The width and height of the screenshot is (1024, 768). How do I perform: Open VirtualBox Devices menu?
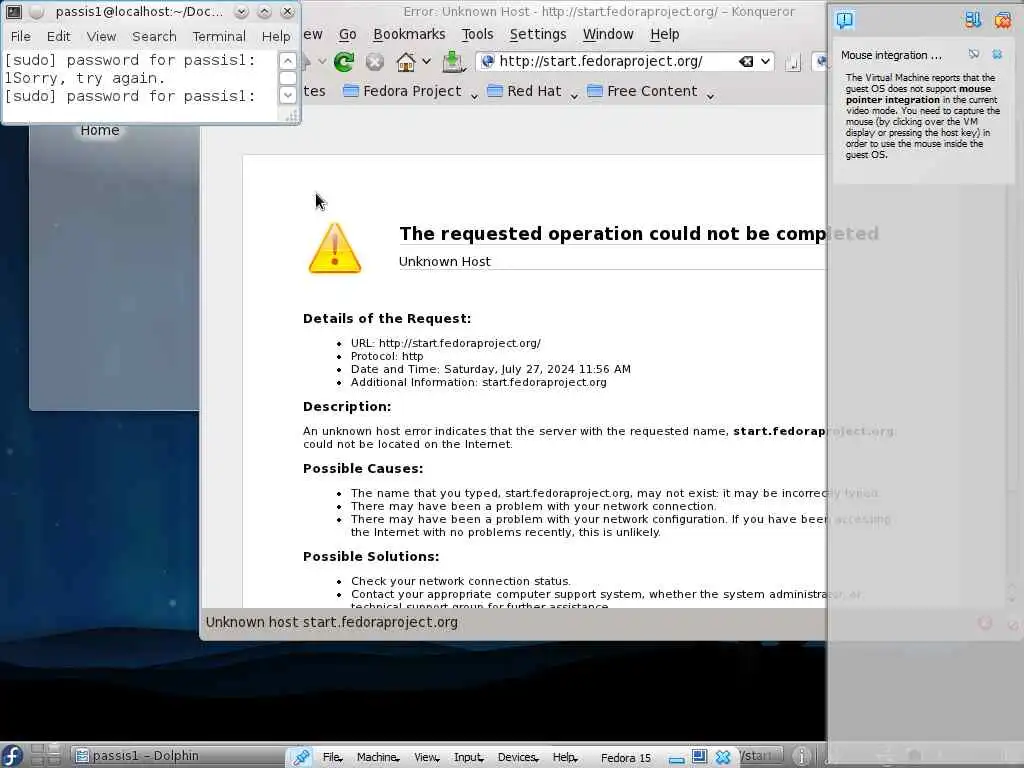tap(517, 757)
